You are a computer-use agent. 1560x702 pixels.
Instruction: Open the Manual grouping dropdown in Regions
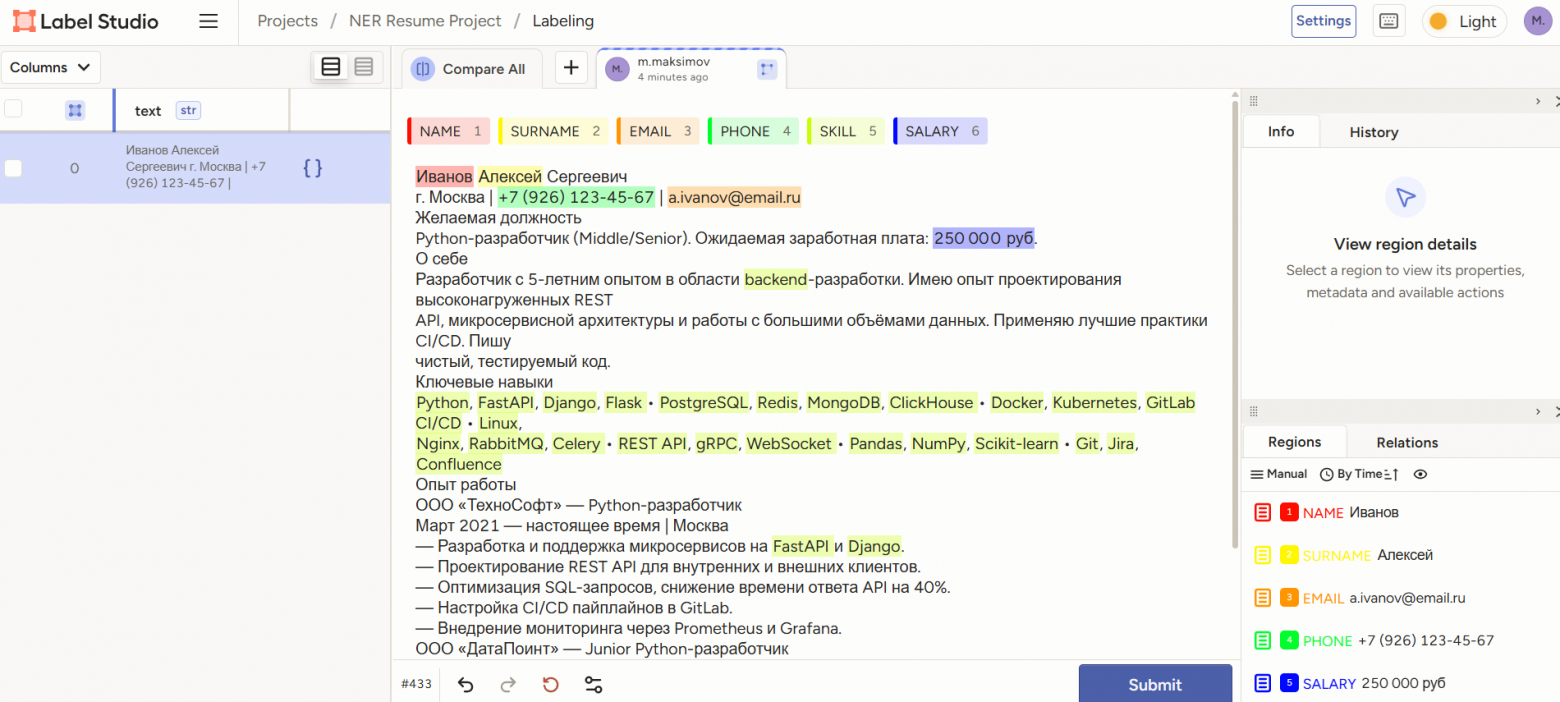point(1278,473)
